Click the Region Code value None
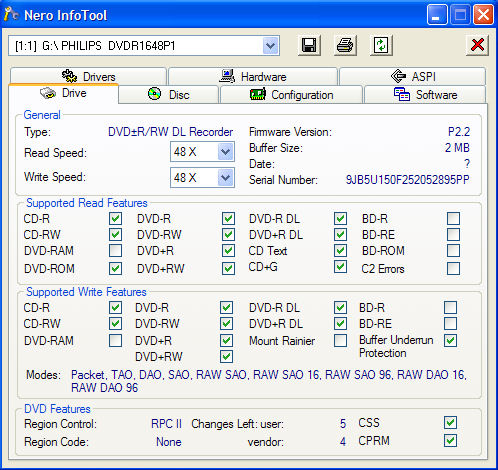 (x=169, y=442)
